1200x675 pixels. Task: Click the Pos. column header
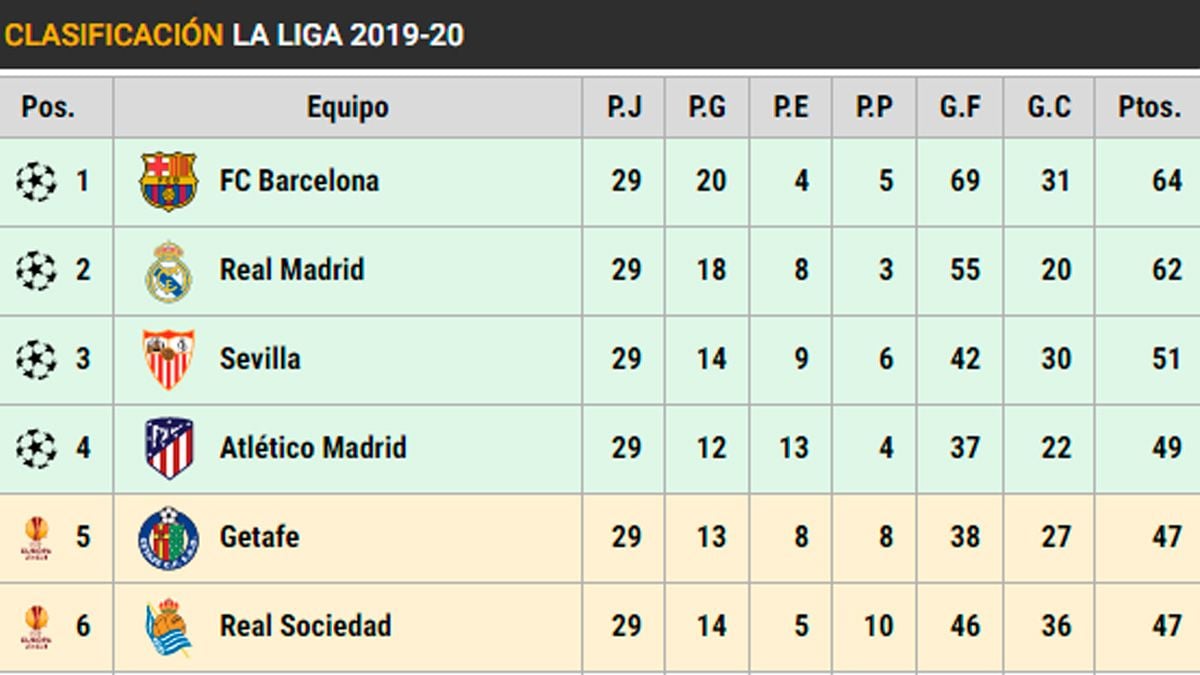[48, 107]
